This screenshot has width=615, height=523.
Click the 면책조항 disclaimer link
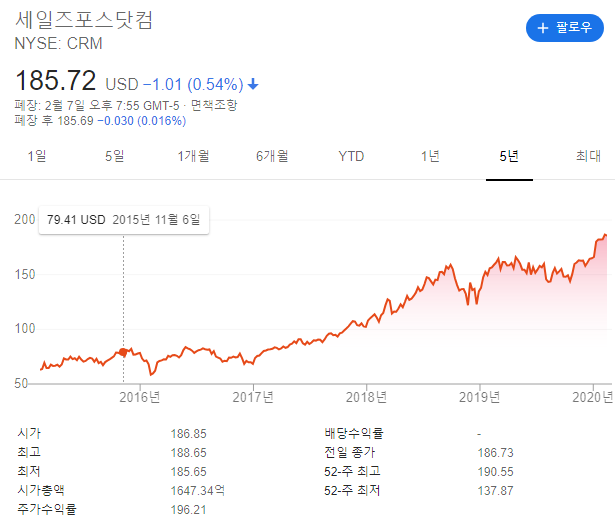tap(214, 105)
